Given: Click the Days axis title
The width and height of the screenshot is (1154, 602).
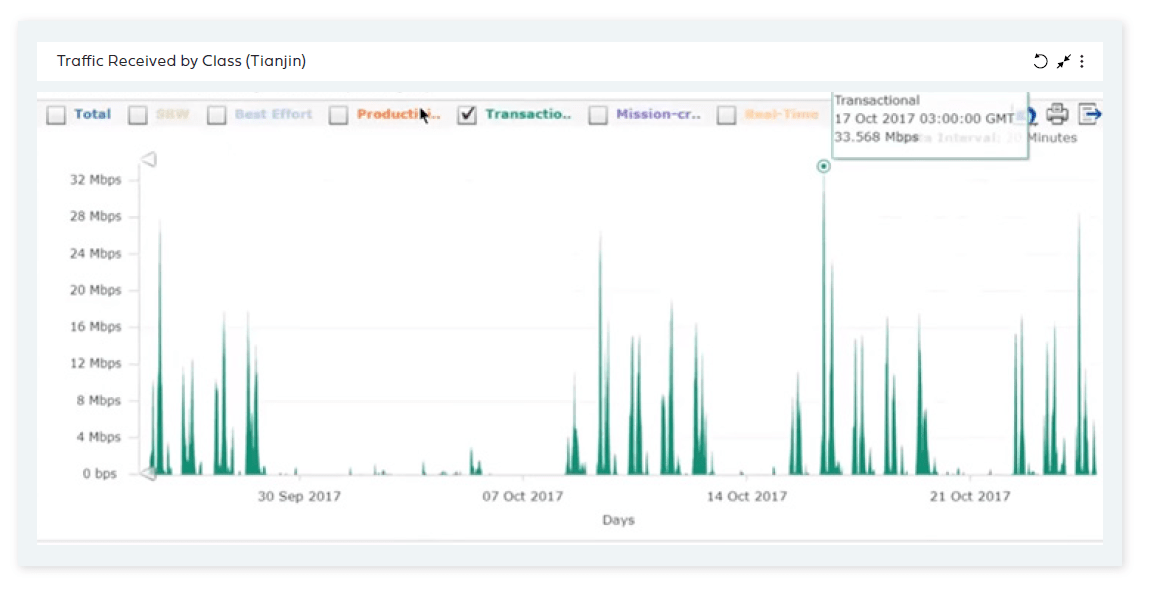Looking at the screenshot, I should point(618,520).
